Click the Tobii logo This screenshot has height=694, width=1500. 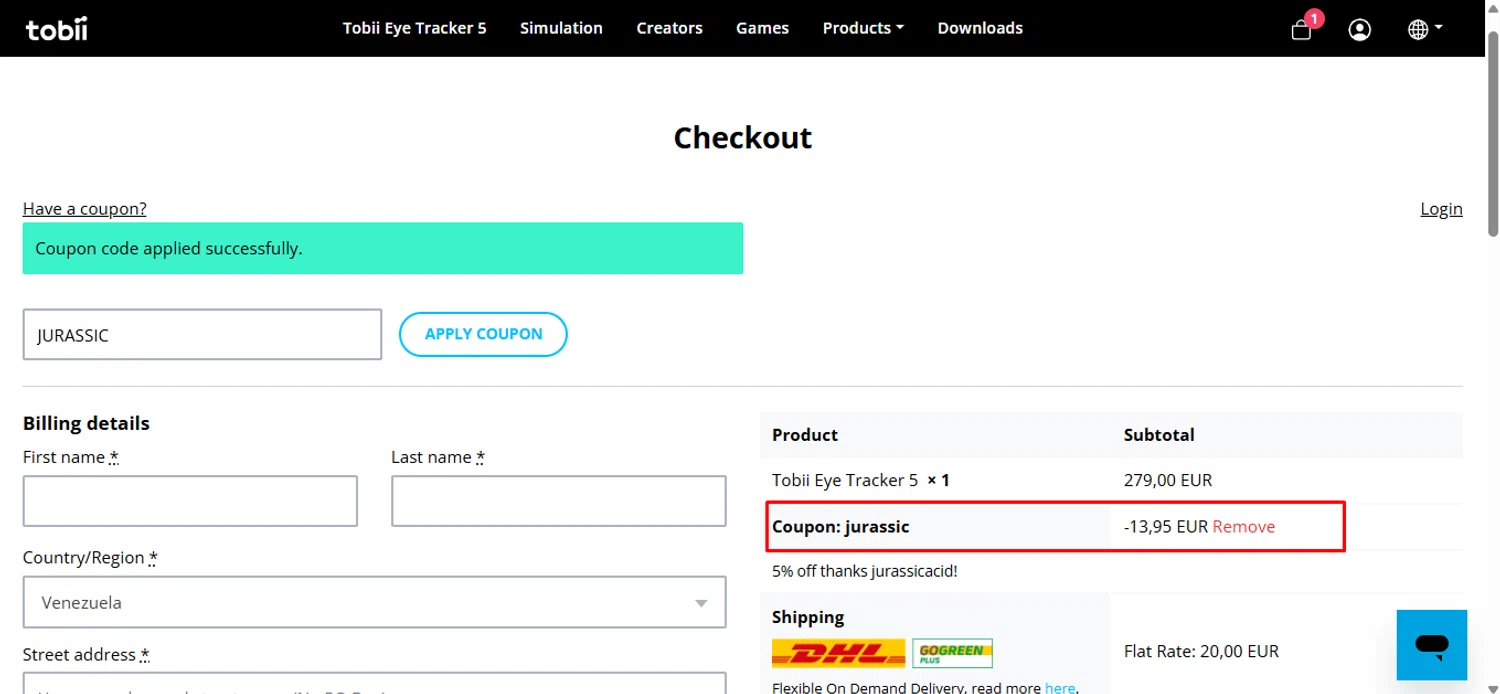[x=57, y=29]
